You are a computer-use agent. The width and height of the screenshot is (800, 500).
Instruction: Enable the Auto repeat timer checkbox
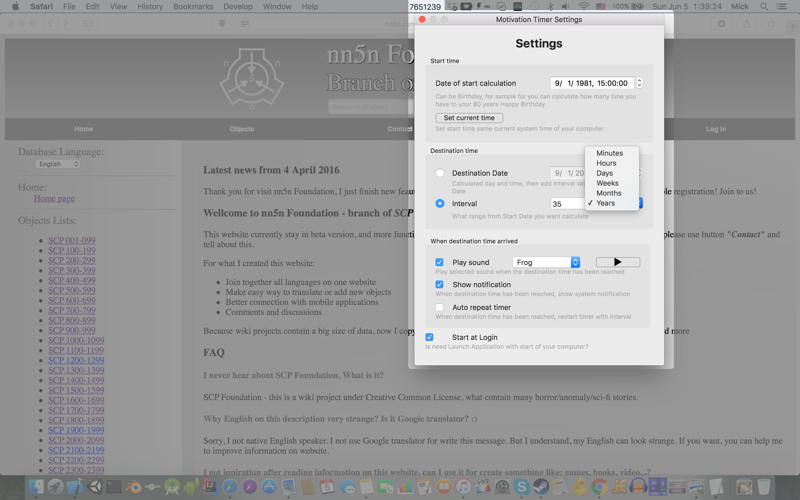[x=439, y=307]
